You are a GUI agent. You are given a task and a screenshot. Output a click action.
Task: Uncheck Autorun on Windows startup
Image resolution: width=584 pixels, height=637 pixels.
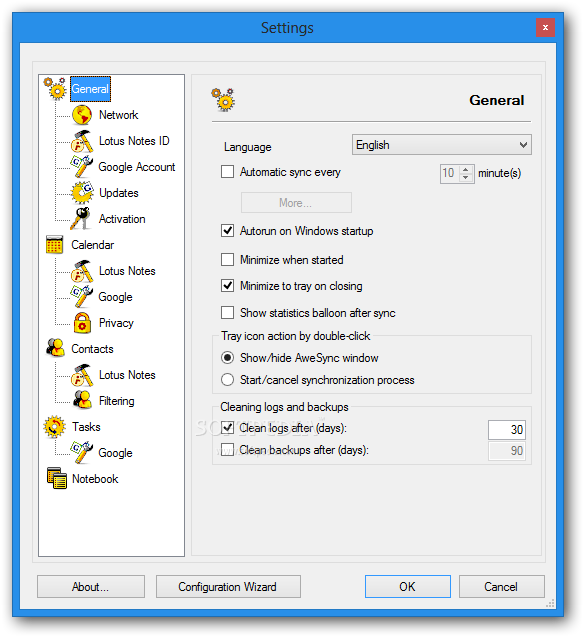pyautogui.click(x=227, y=231)
